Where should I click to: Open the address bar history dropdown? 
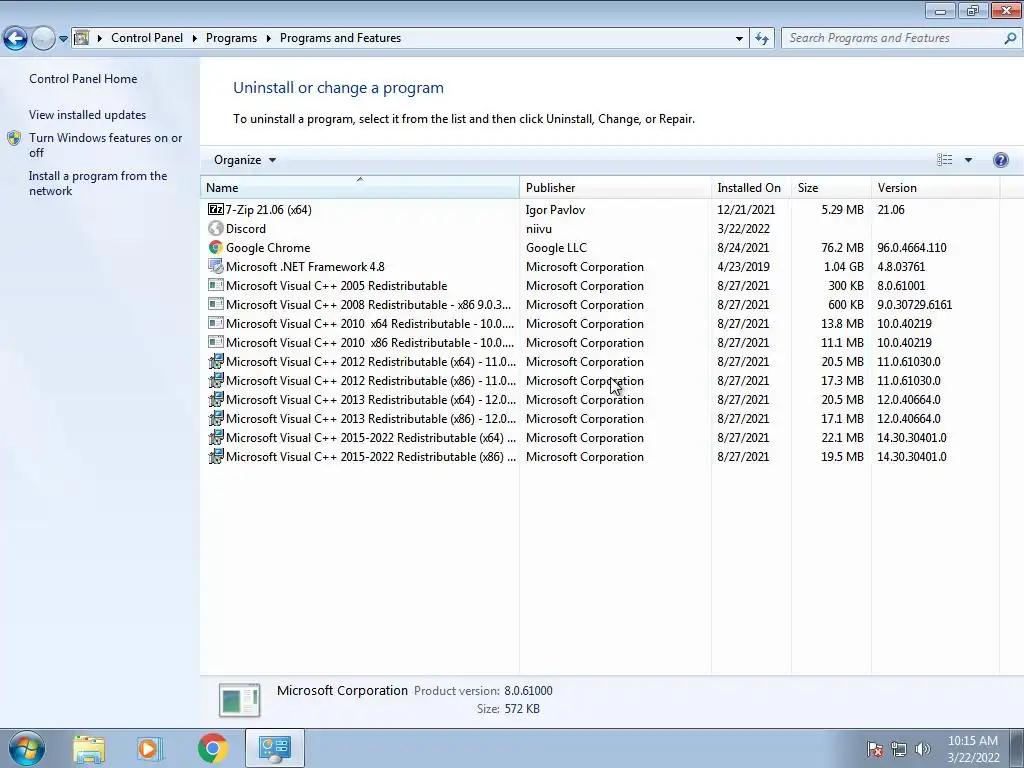739,38
